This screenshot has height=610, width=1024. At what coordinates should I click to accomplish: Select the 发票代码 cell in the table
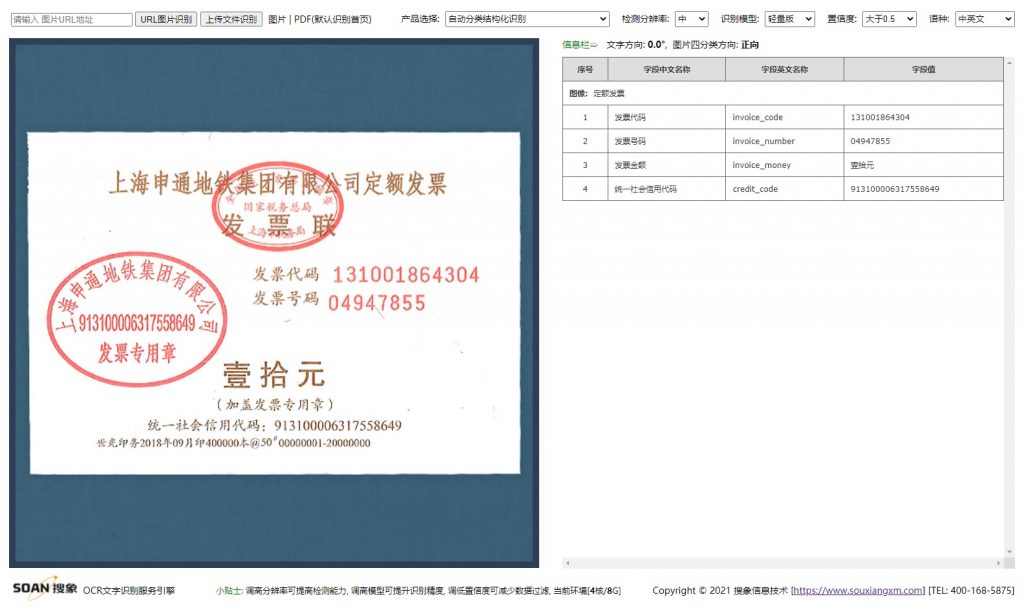coord(667,118)
